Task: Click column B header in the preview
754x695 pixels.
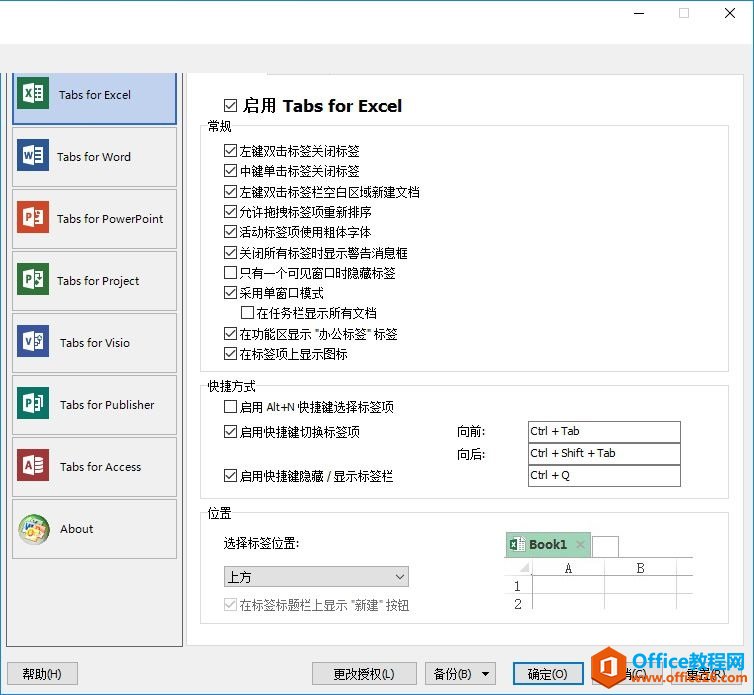Action: (x=640, y=569)
